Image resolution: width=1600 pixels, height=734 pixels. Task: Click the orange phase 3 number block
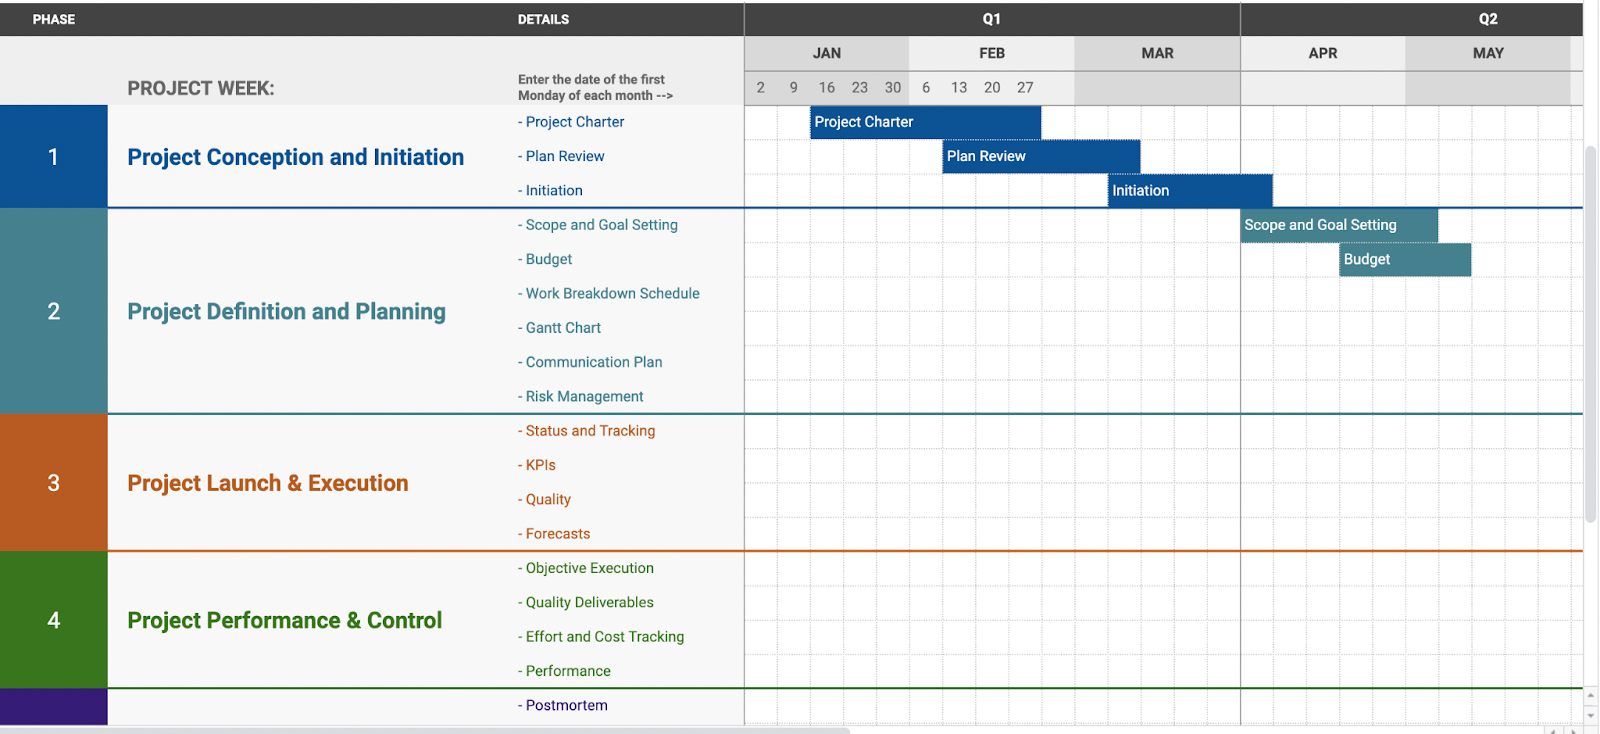(54, 483)
